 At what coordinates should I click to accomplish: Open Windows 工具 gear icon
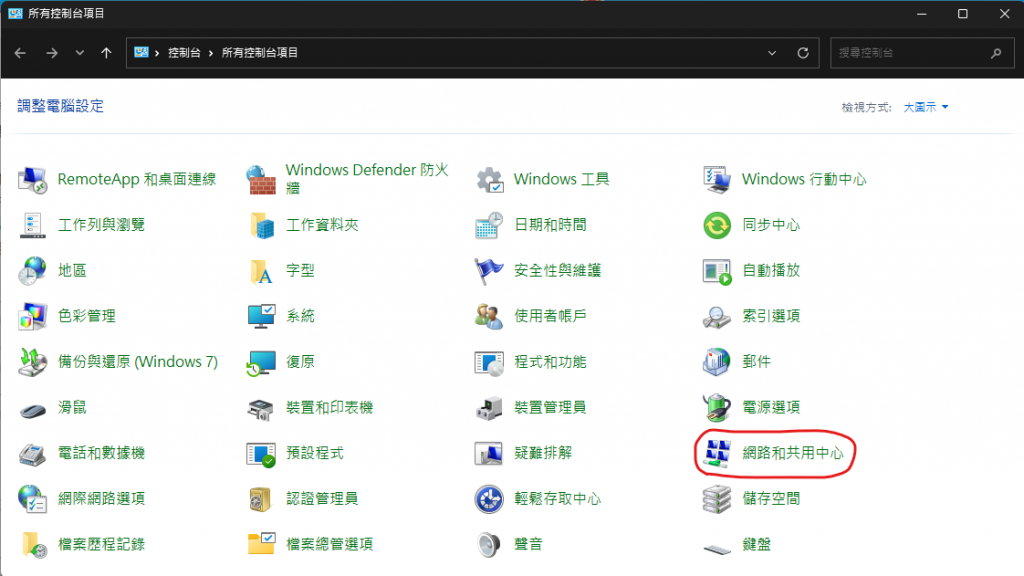(x=489, y=180)
